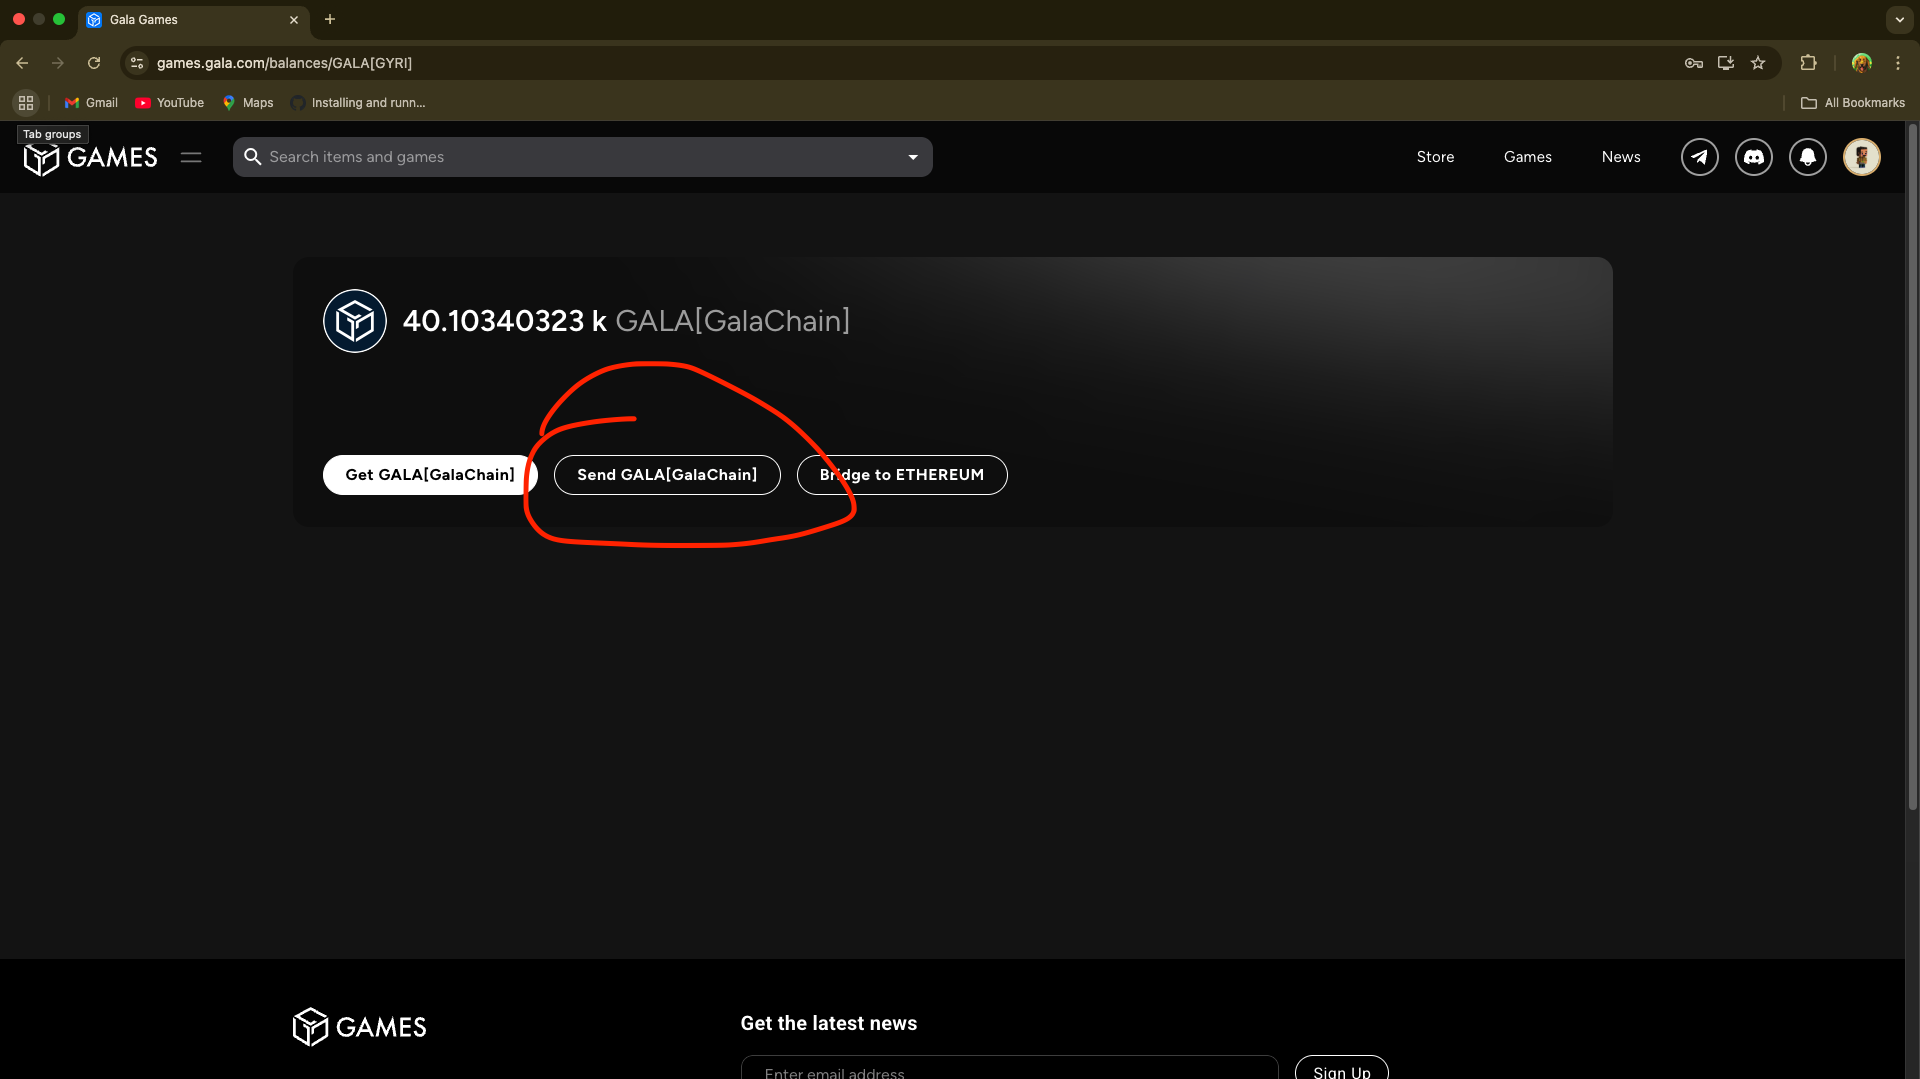Go back with browser back arrow
The image size is (1920, 1079).
[22, 63]
